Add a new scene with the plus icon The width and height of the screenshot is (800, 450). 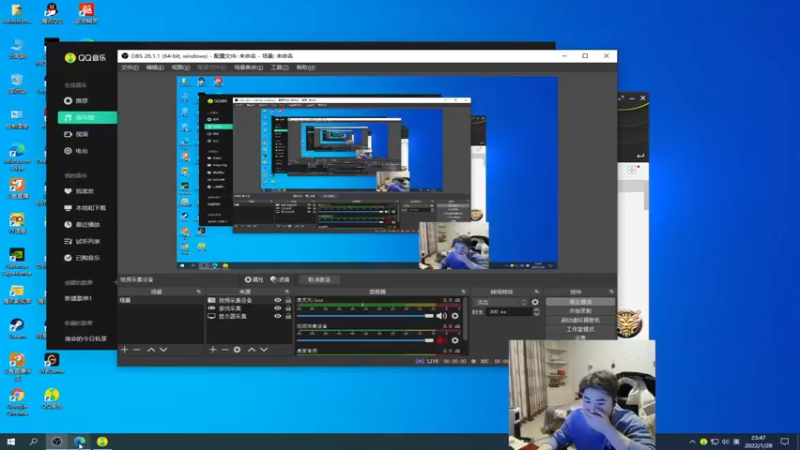pos(124,349)
